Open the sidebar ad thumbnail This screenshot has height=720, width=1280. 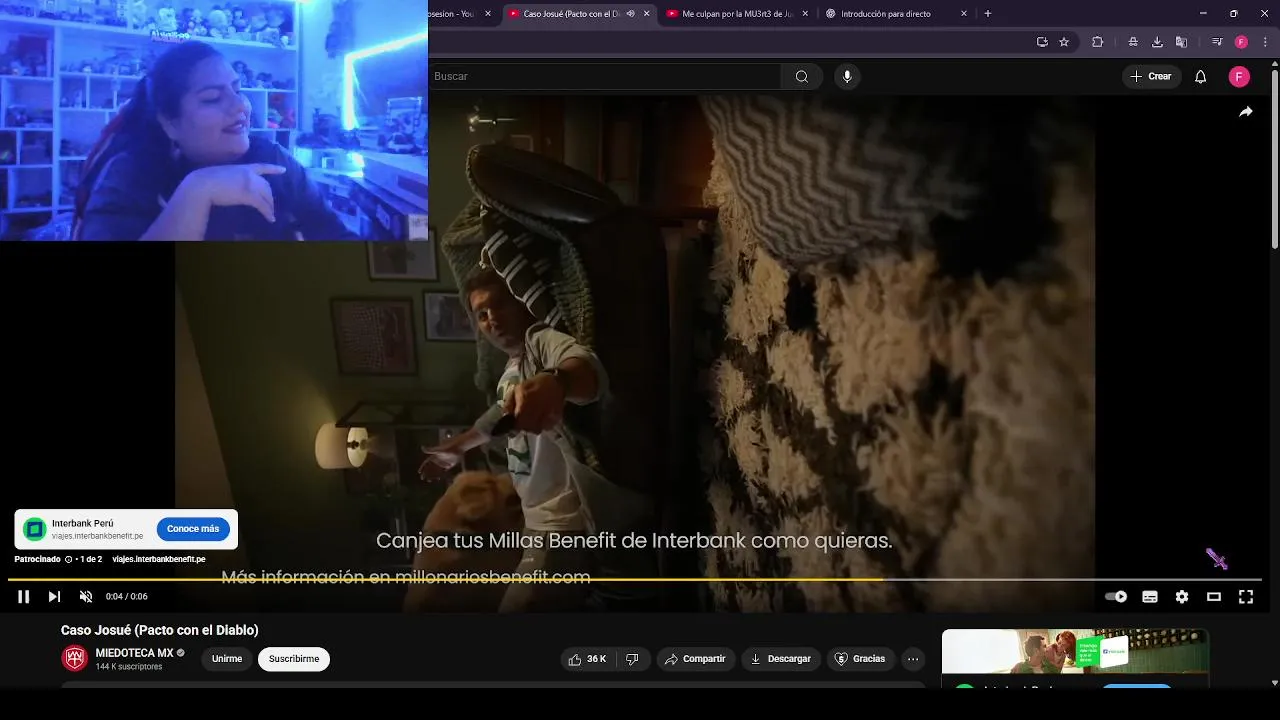point(1075,652)
